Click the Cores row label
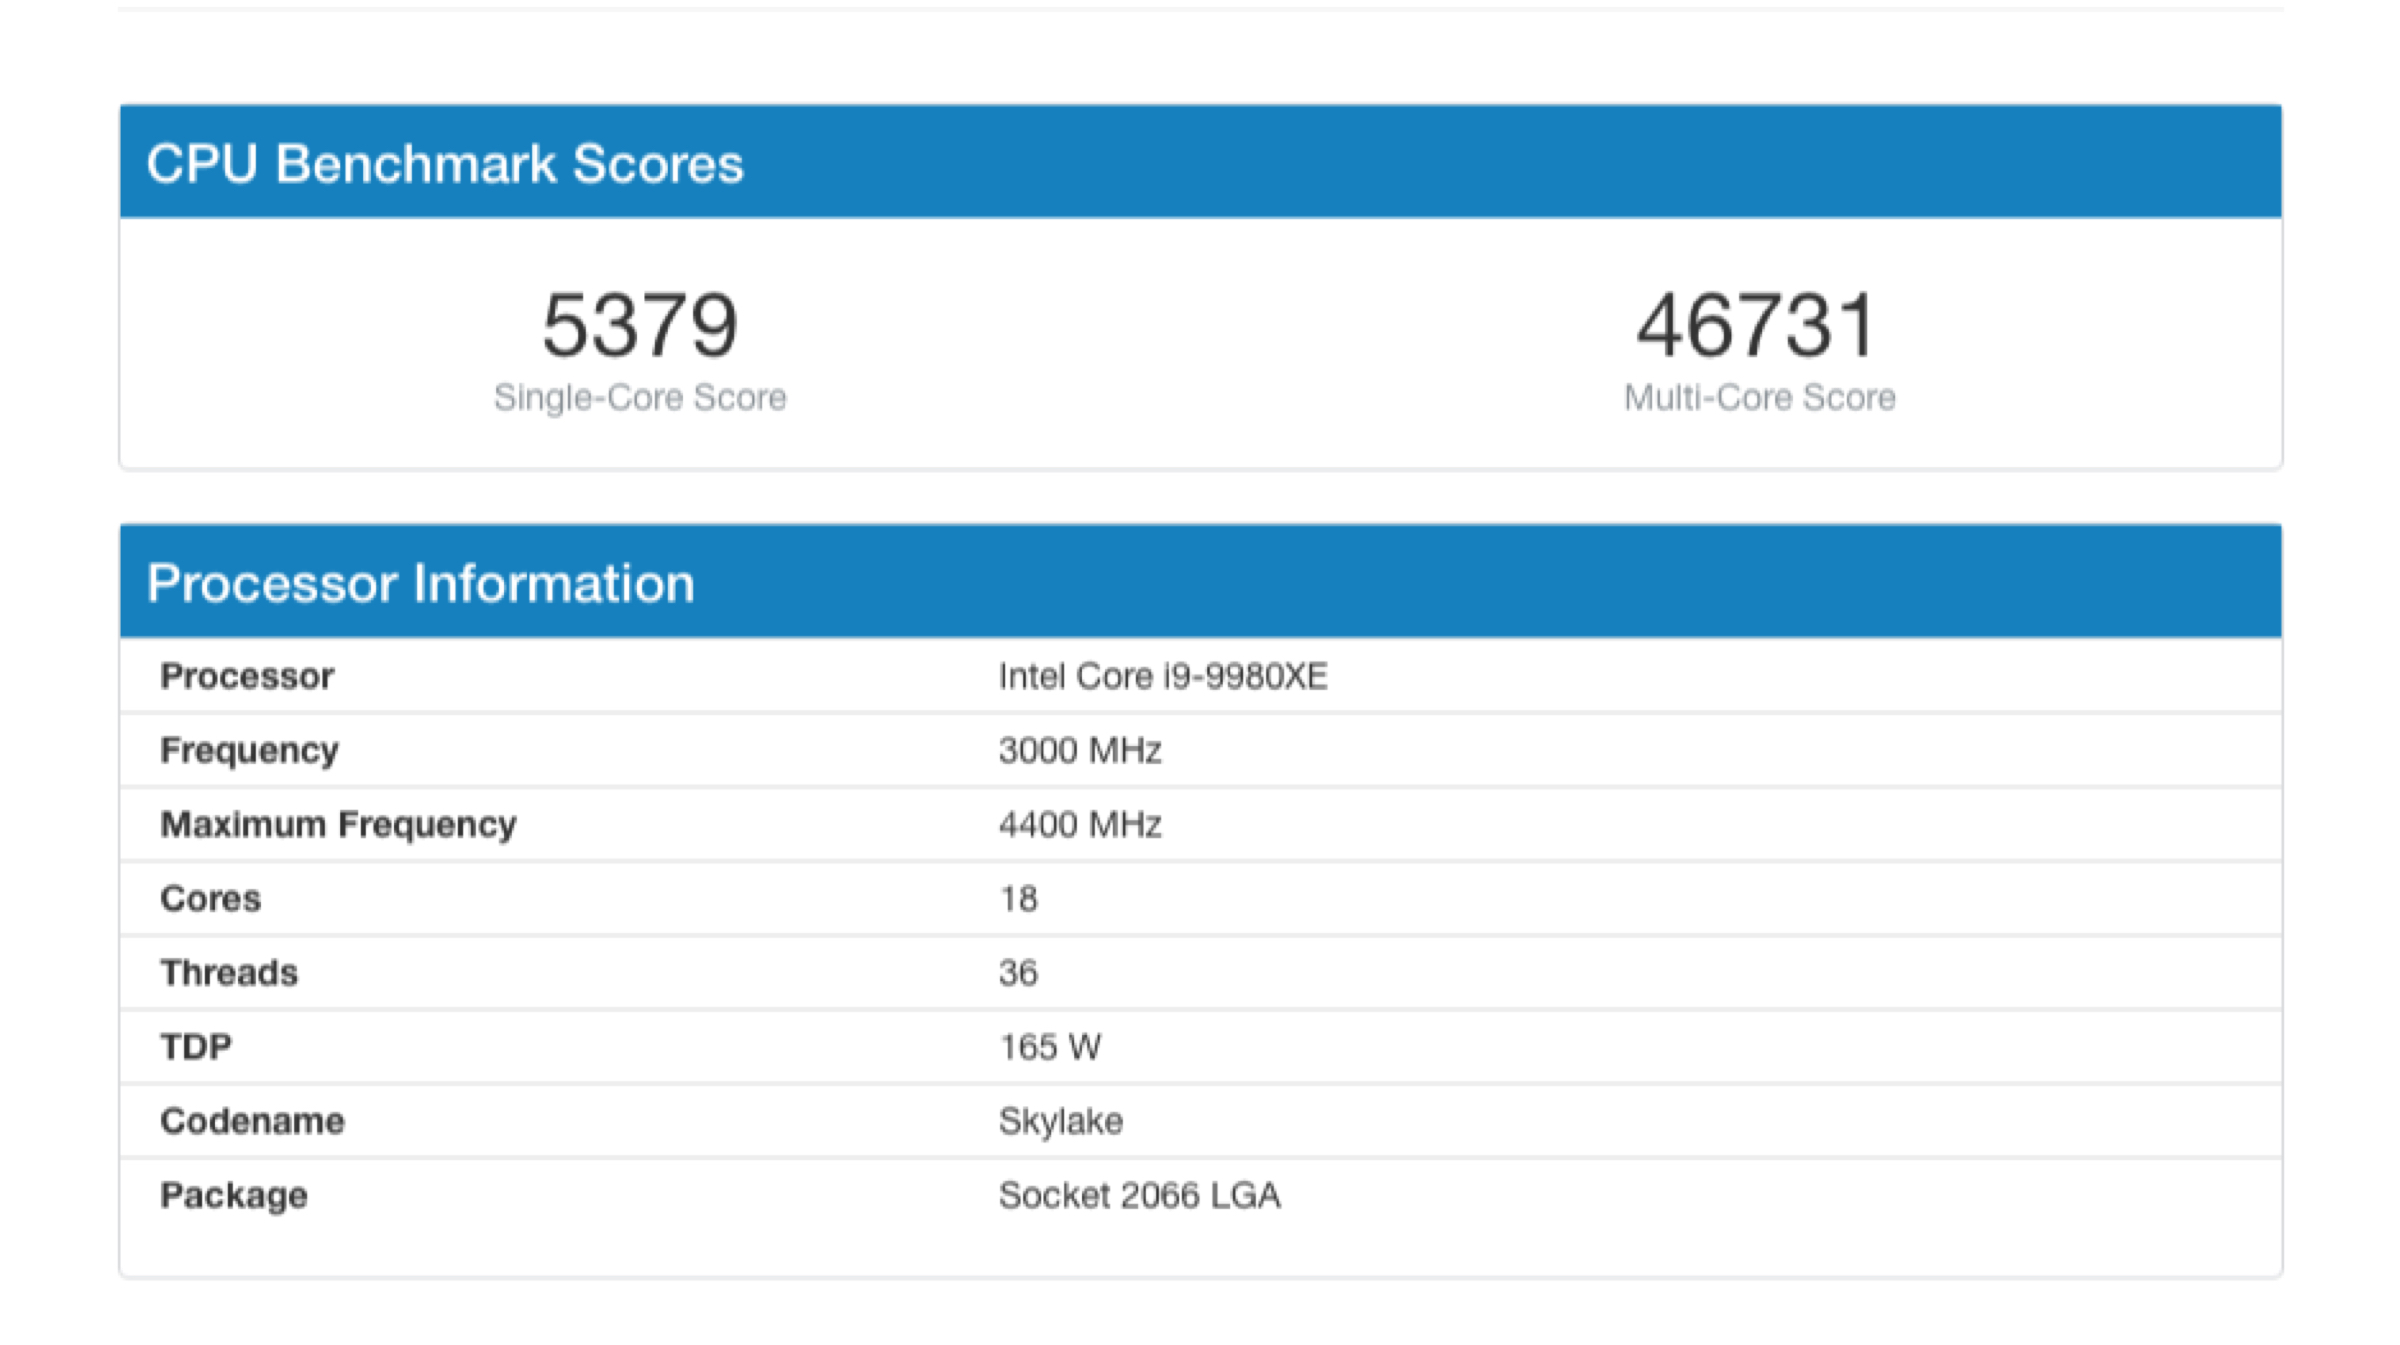Viewport: 2400px width, 1345px height. click(x=210, y=899)
